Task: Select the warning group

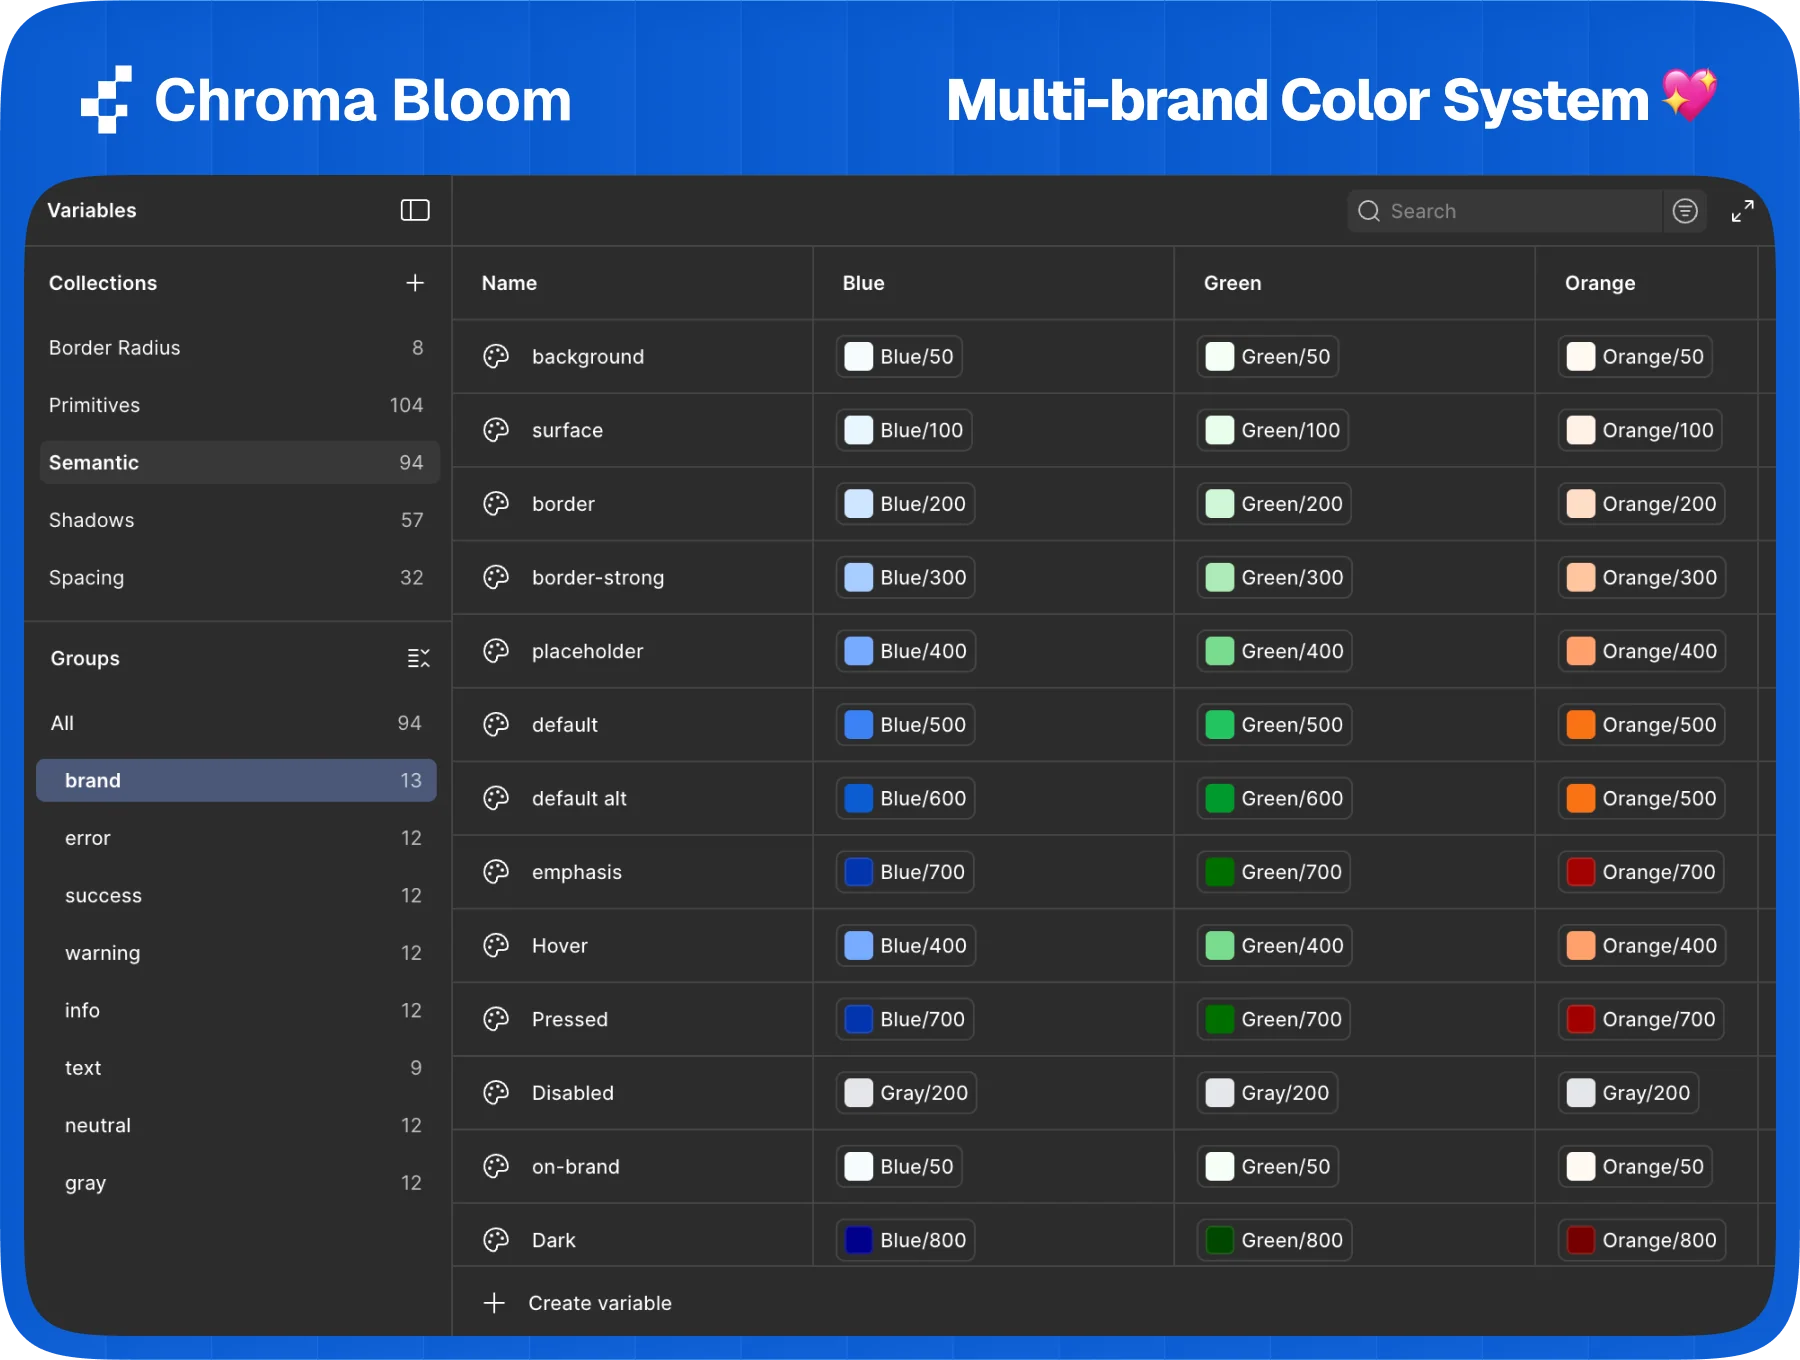Action: point(236,953)
